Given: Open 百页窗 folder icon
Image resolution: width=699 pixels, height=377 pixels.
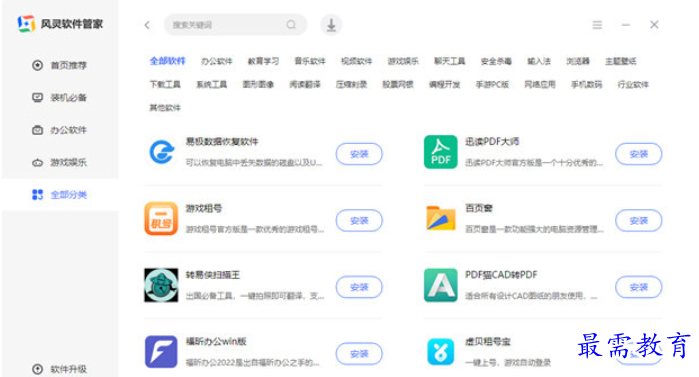Looking at the screenshot, I should (x=440, y=217).
